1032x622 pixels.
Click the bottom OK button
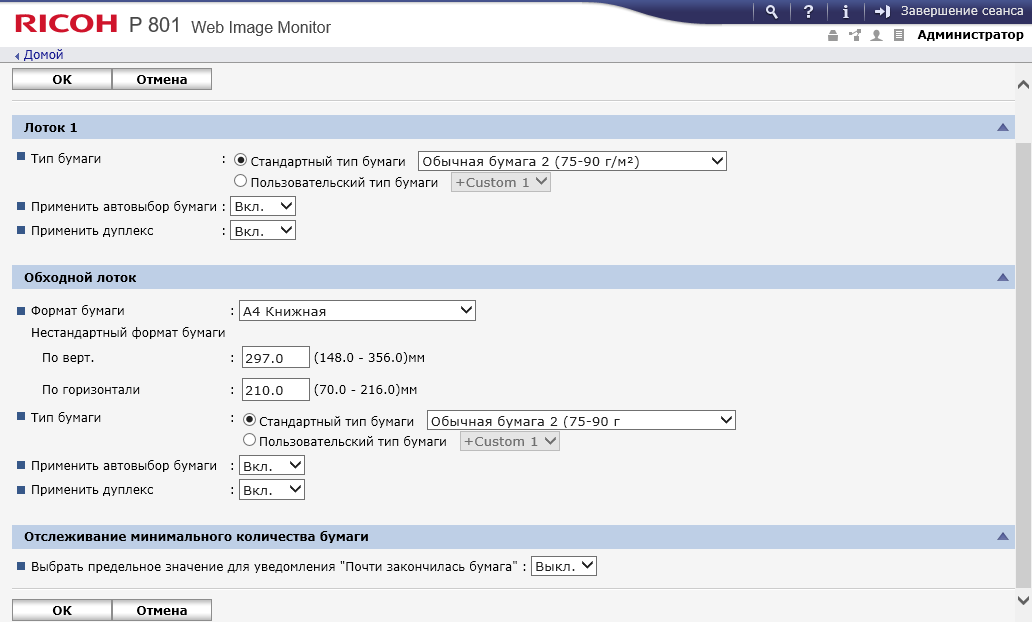click(62, 610)
